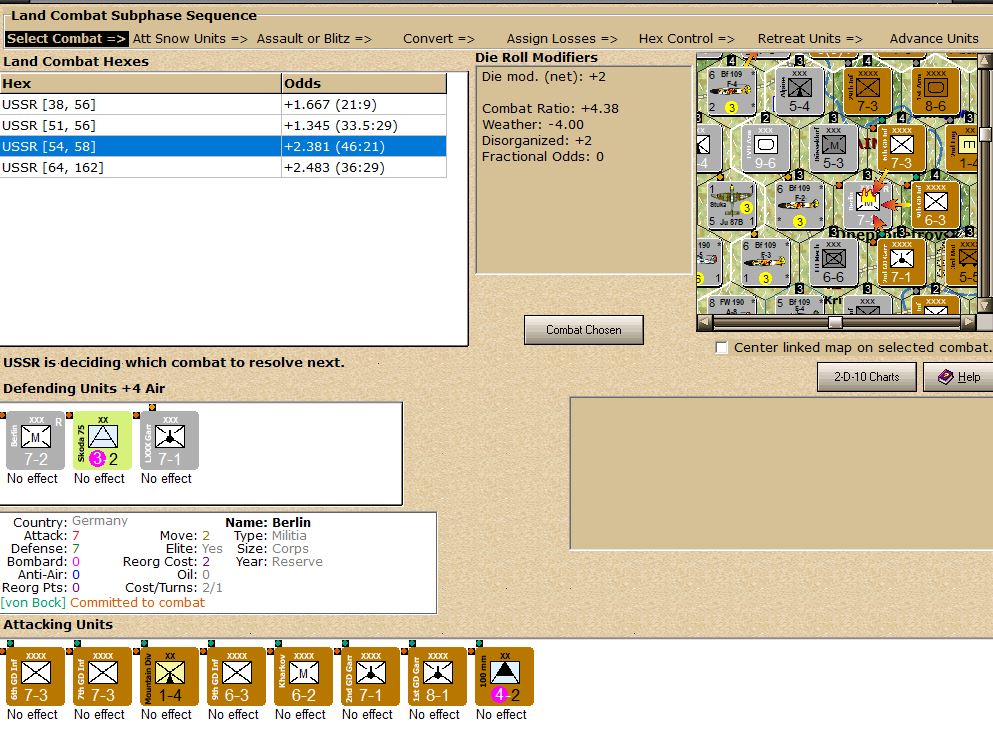993x729 pixels.
Task: Click the map scroll up arrow
Action: pos(985,60)
